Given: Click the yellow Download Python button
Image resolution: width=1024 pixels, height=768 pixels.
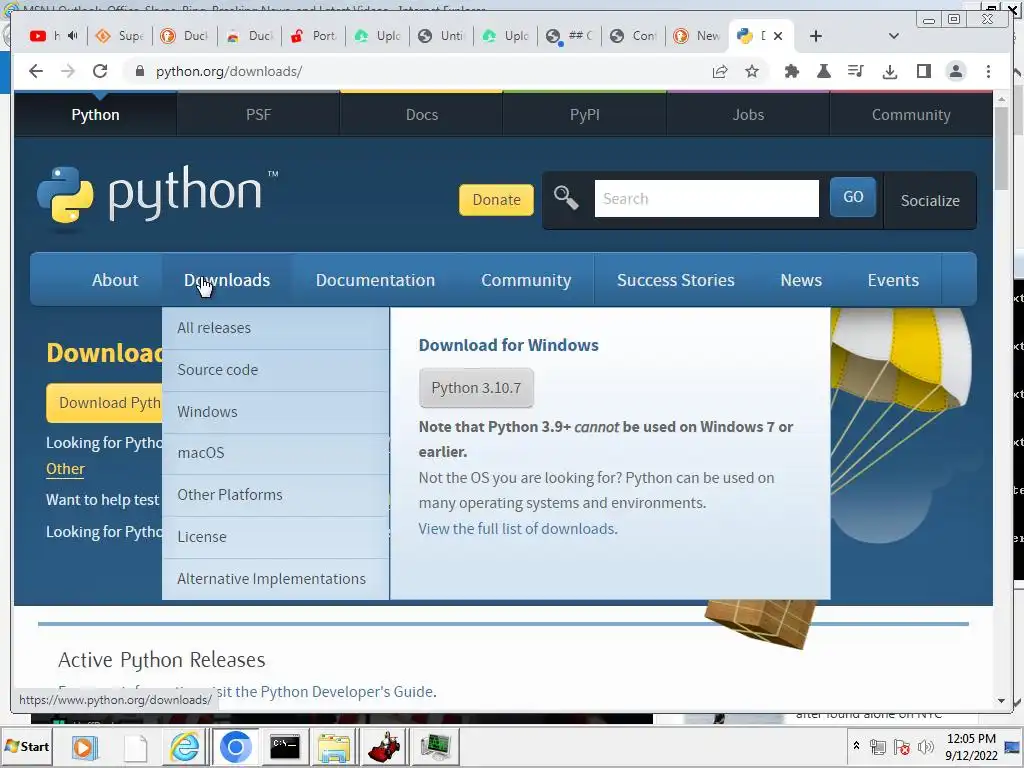Looking at the screenshot, I should coord(104,403).
